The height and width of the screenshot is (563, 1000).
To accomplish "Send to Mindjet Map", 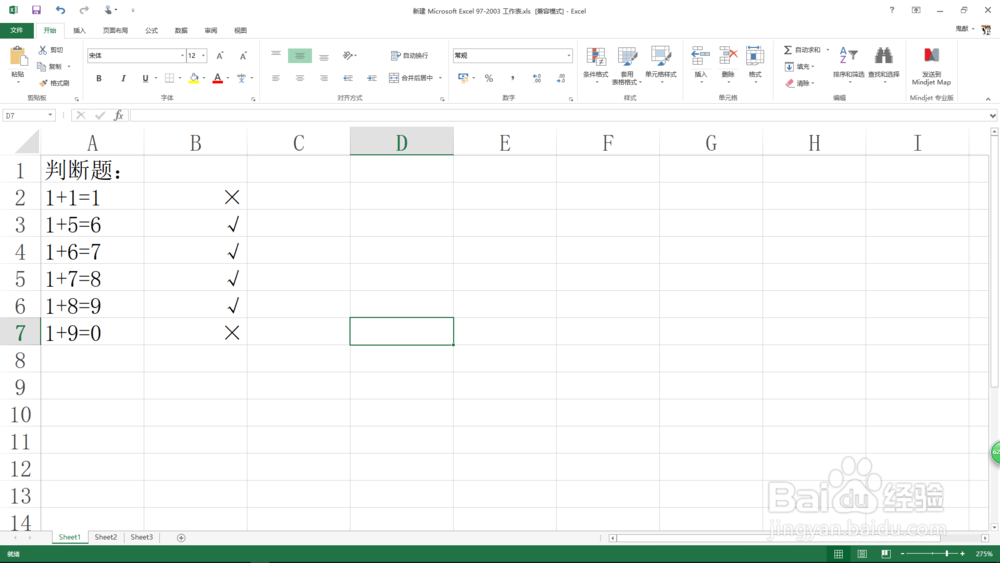I will (x=931, y=65).
